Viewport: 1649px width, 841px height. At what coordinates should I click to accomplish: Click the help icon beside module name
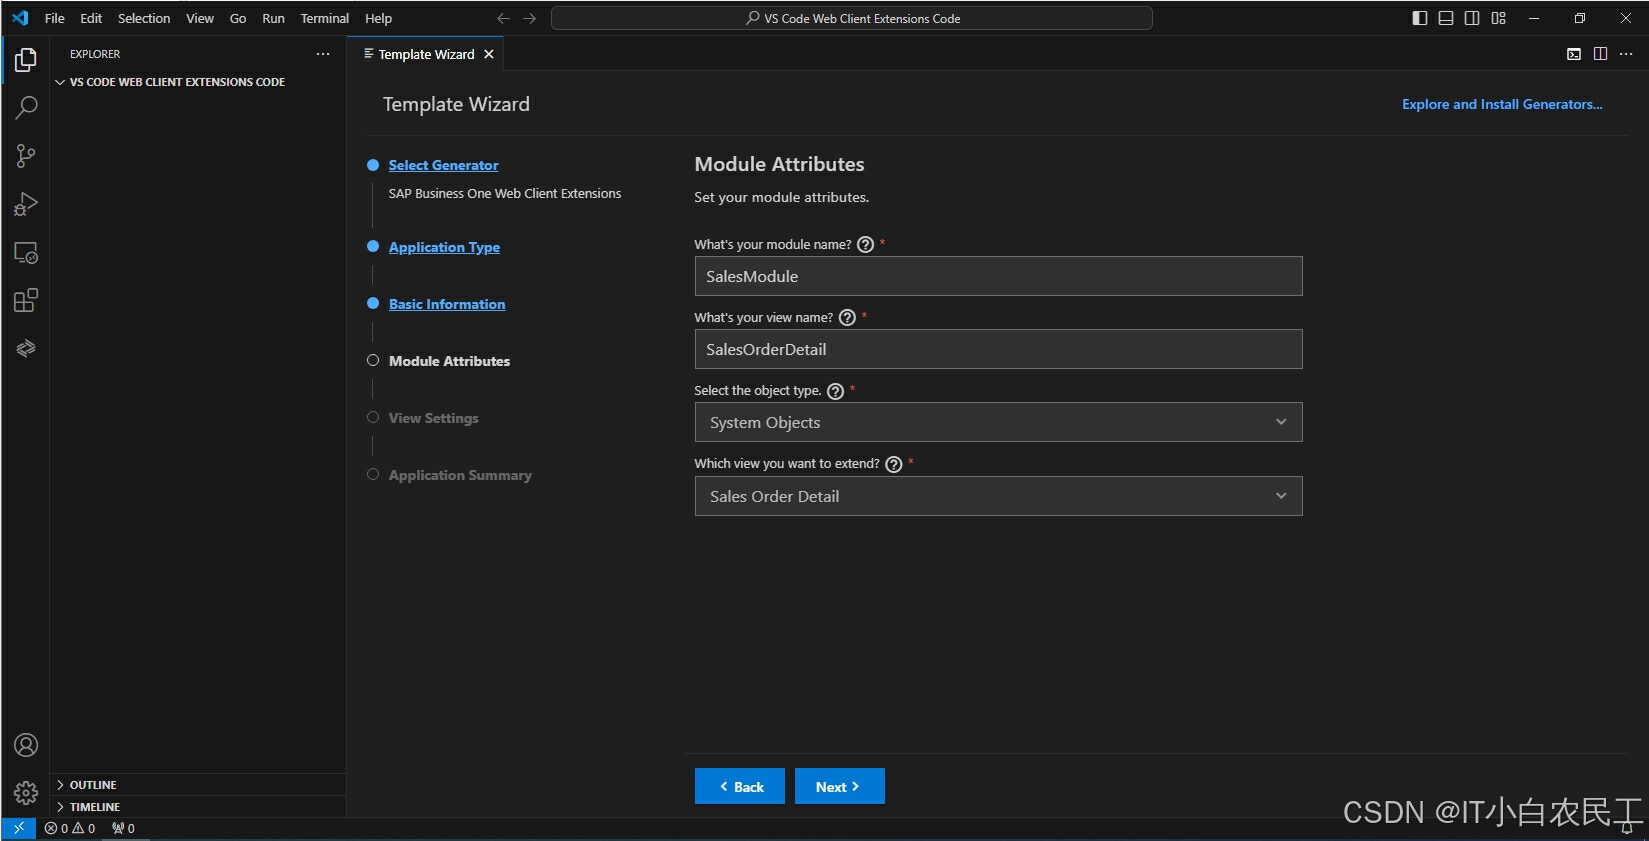pyautogui.click(x=866, y=245)
